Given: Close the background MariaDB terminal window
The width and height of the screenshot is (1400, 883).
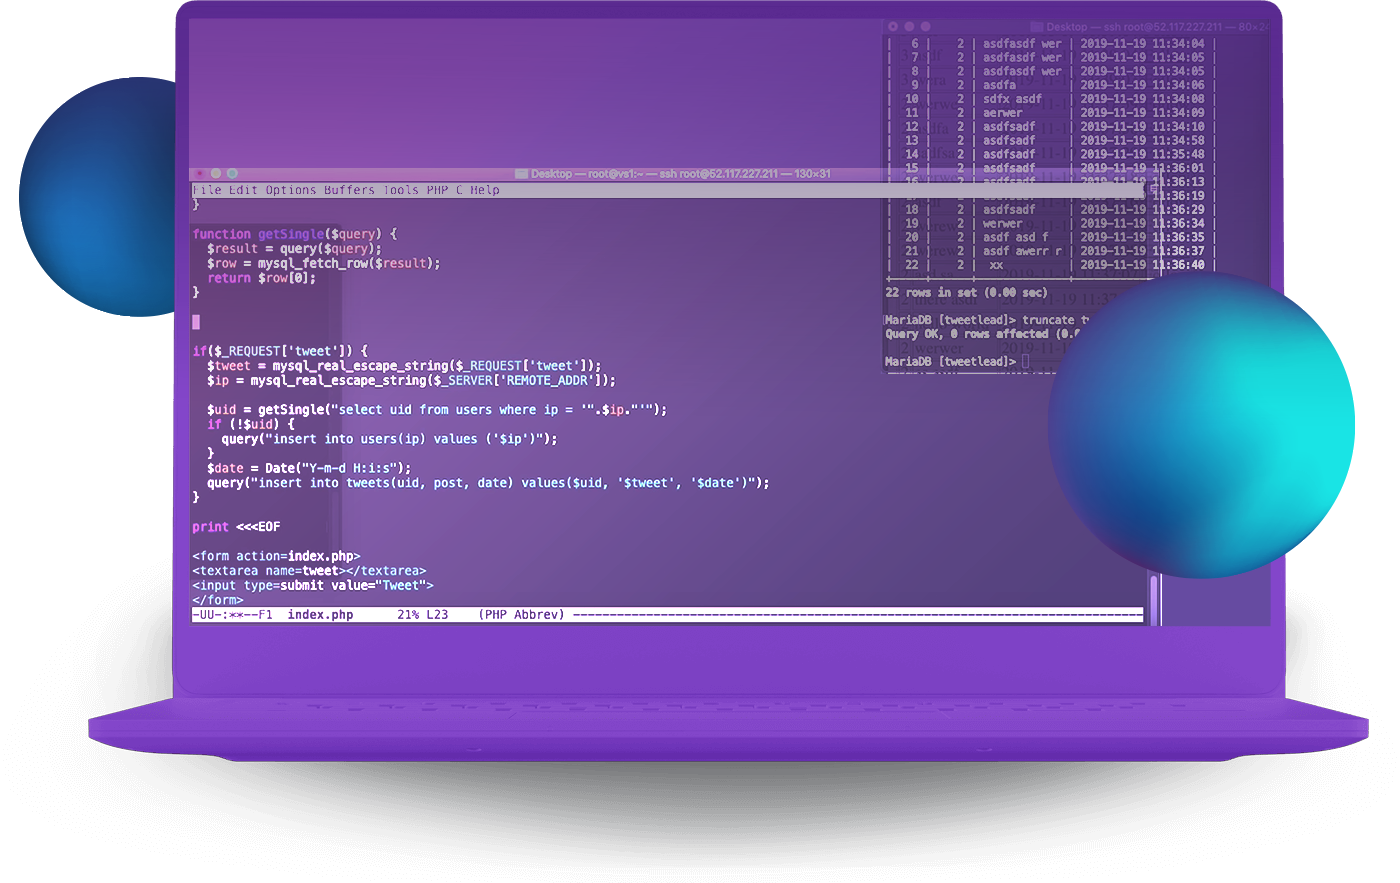Looking at the screenshot, I should click(893, 26).
